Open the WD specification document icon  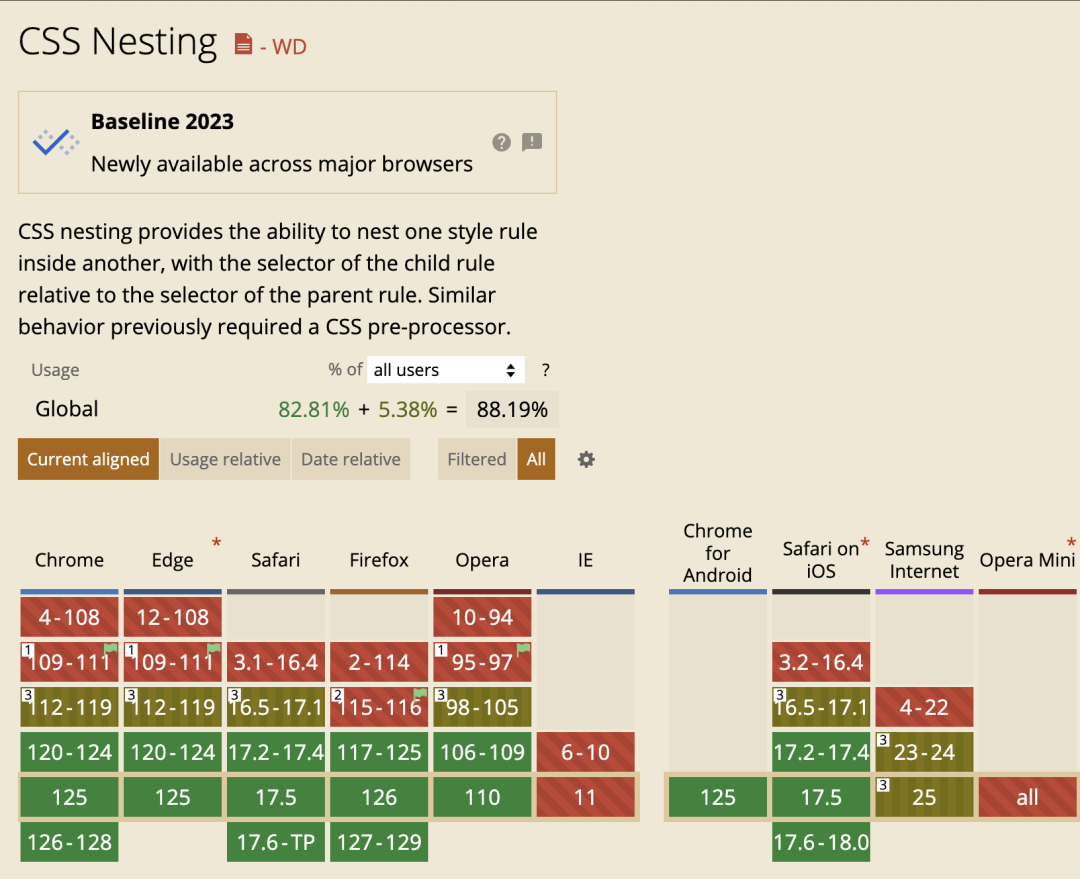pos(243,43)
